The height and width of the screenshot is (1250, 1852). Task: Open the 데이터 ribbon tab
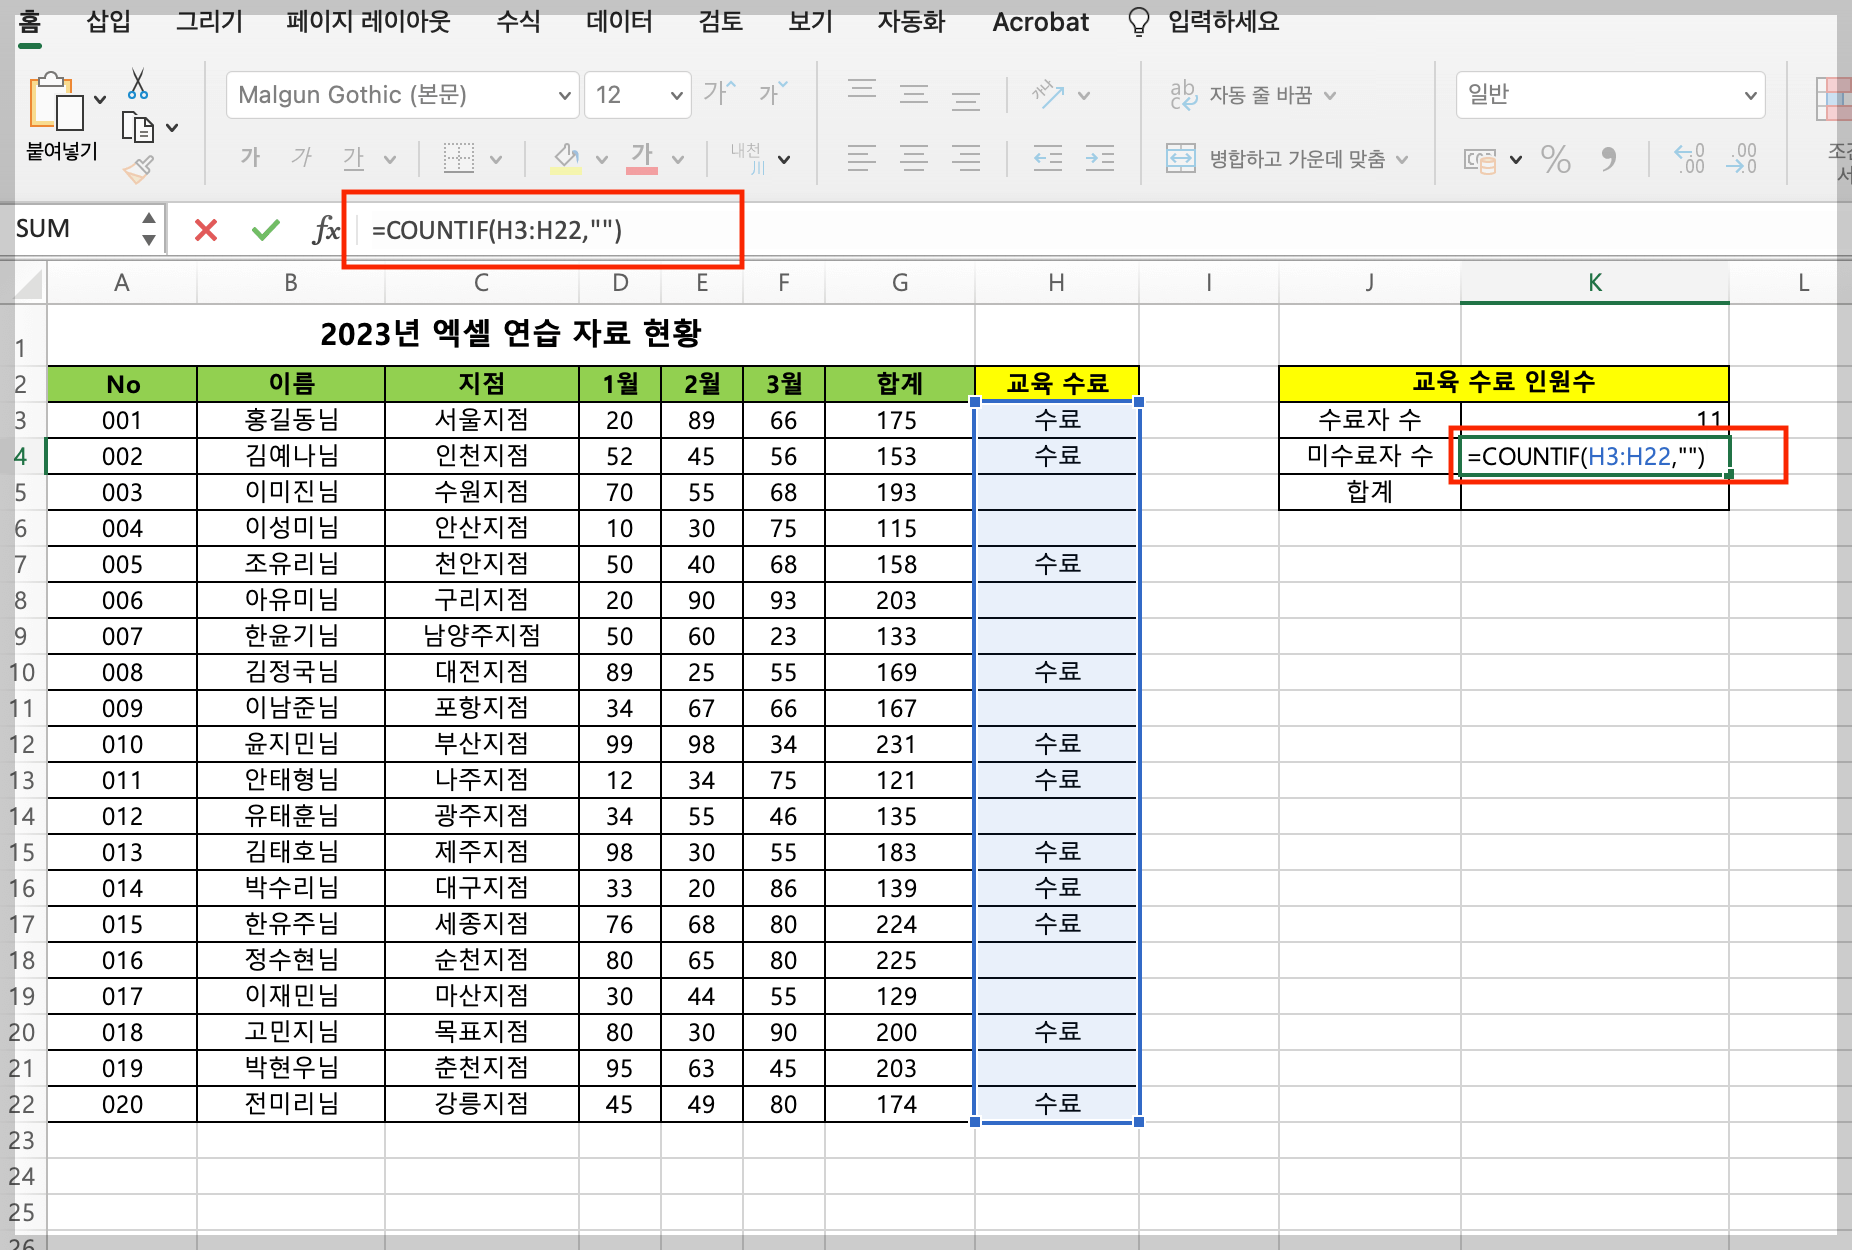tap(618, 22)
